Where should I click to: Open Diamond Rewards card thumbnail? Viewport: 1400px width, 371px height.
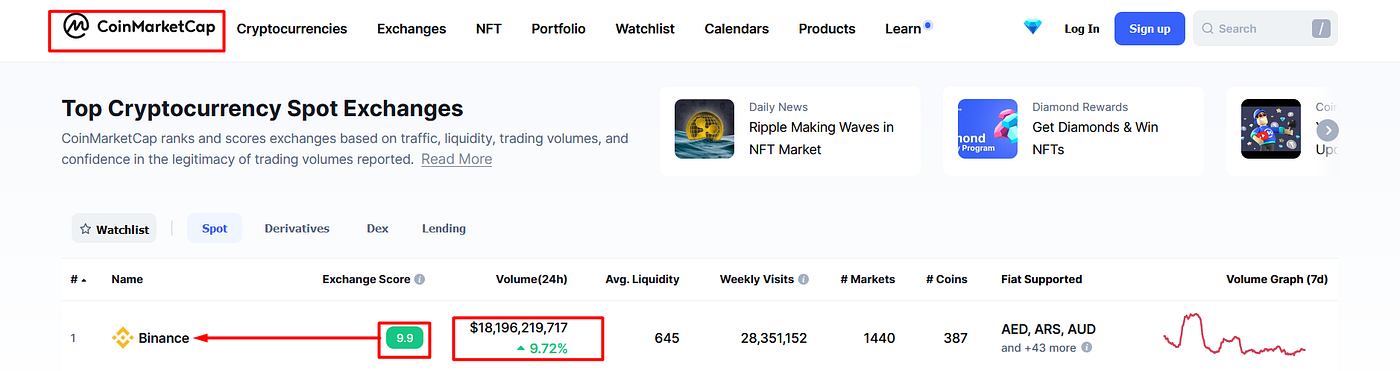point(988,130)
